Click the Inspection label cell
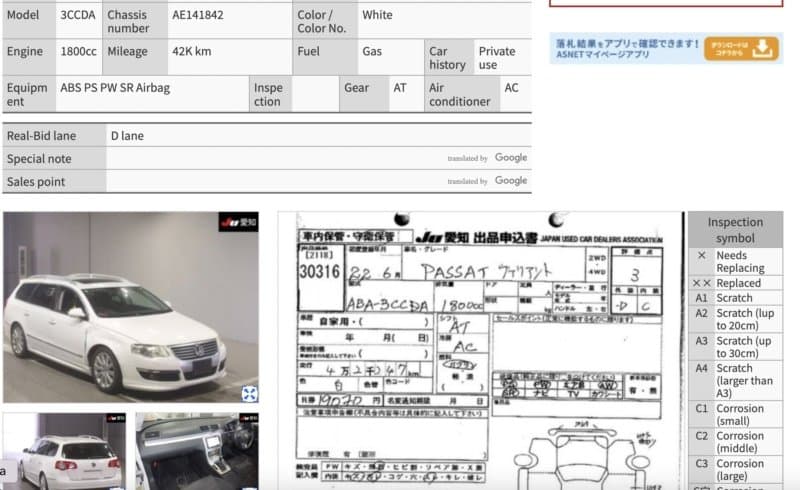Screen dimensions: 800x490 (268, 94)
